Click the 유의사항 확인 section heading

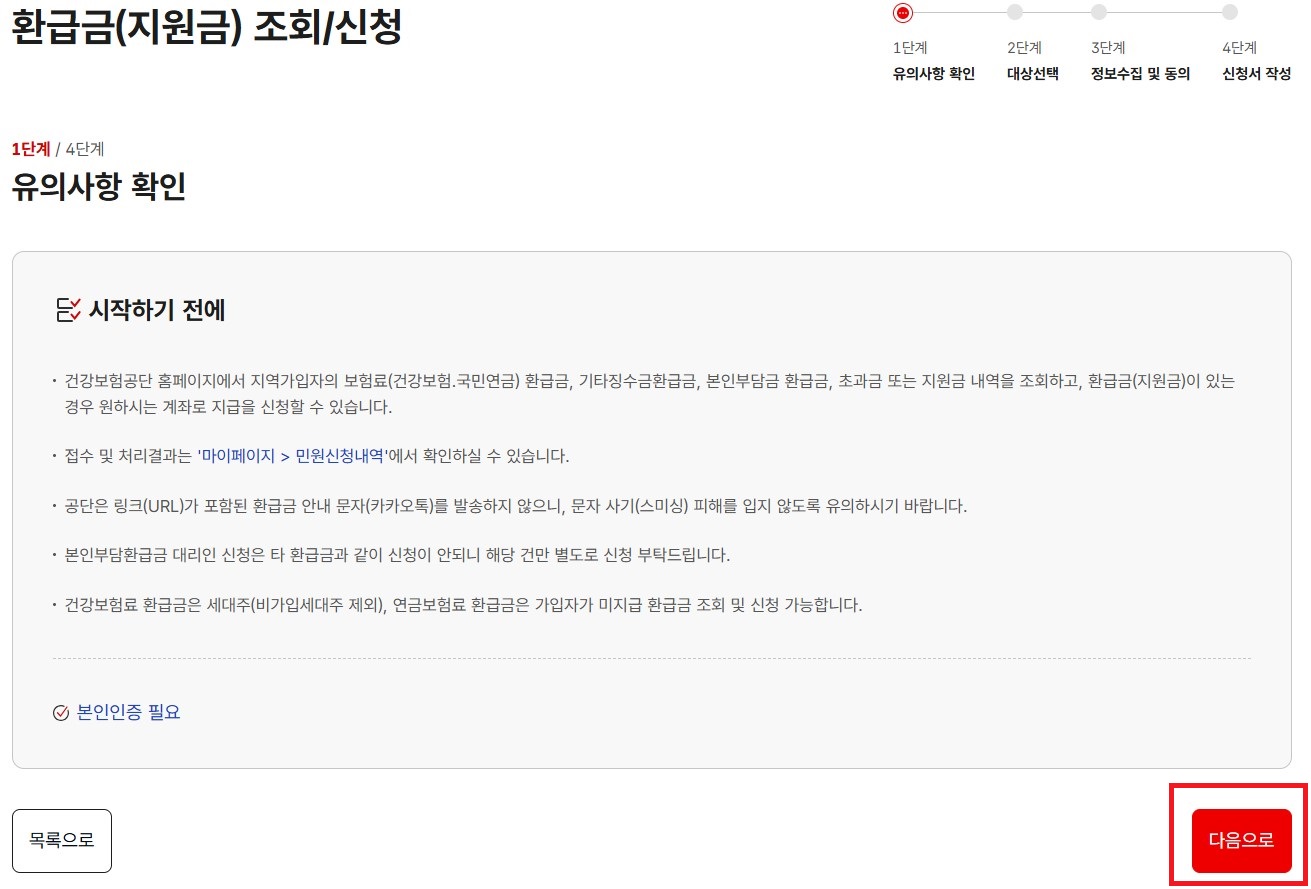click(99, 187)
